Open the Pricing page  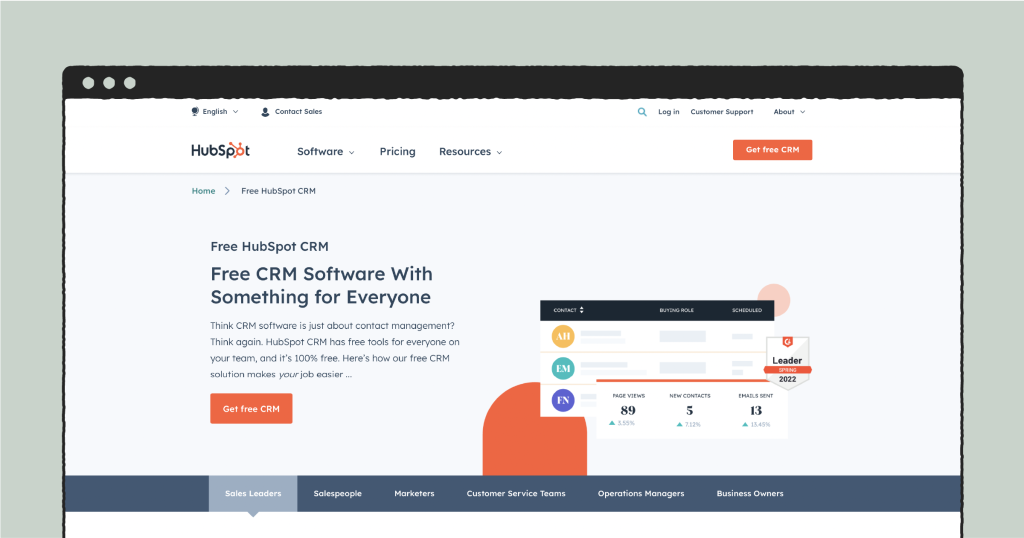click(398, 151)
